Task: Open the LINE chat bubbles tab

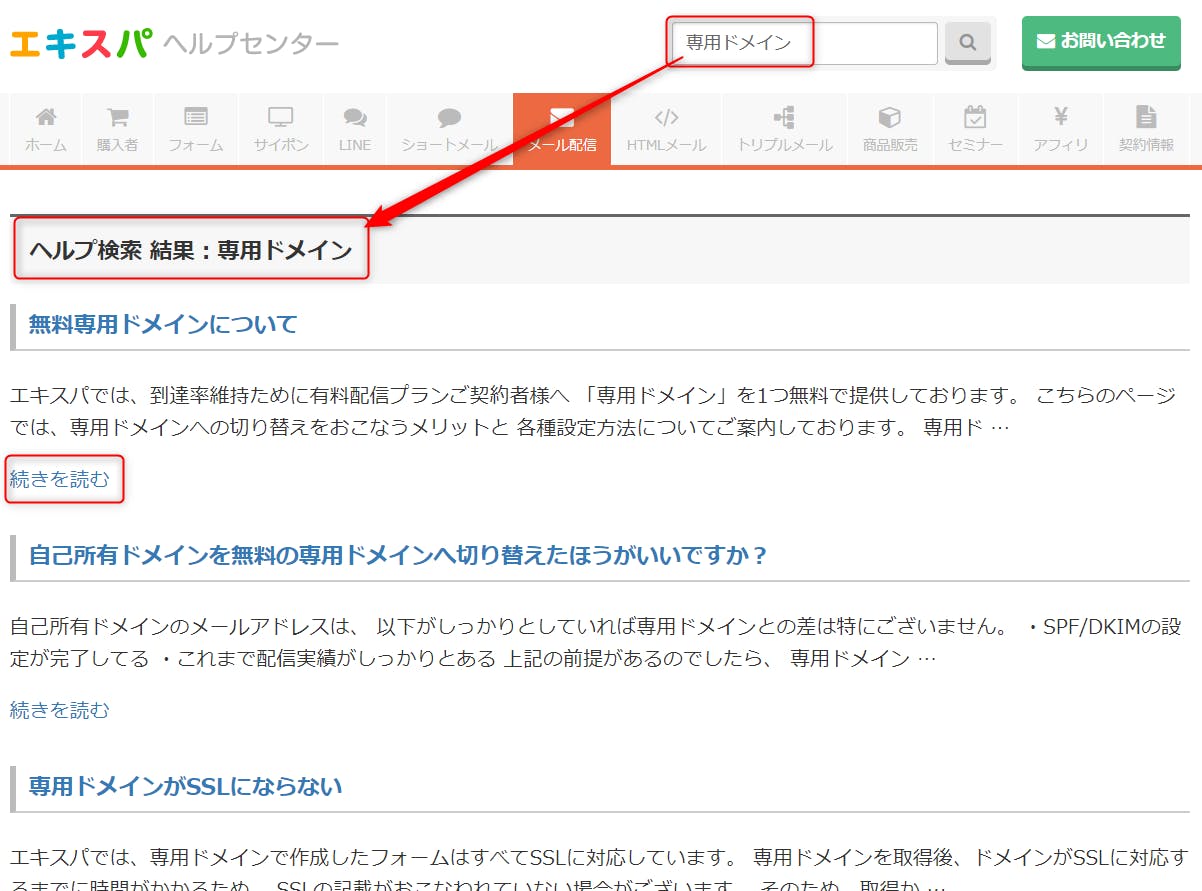Action: point(354,129)
